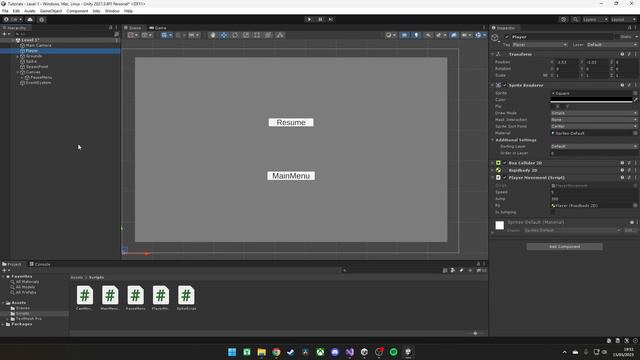Pick color with the eyedropper icon
The width and height of the screenshot is (640, 360).
(635, 100)
